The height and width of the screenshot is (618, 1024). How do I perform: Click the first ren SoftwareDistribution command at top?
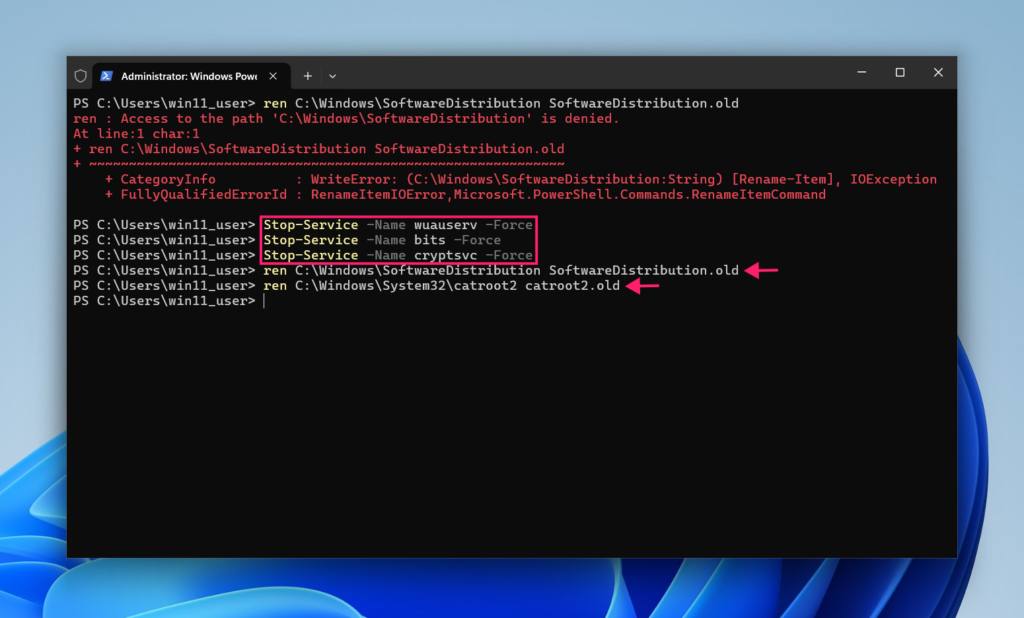click(501, 103)
